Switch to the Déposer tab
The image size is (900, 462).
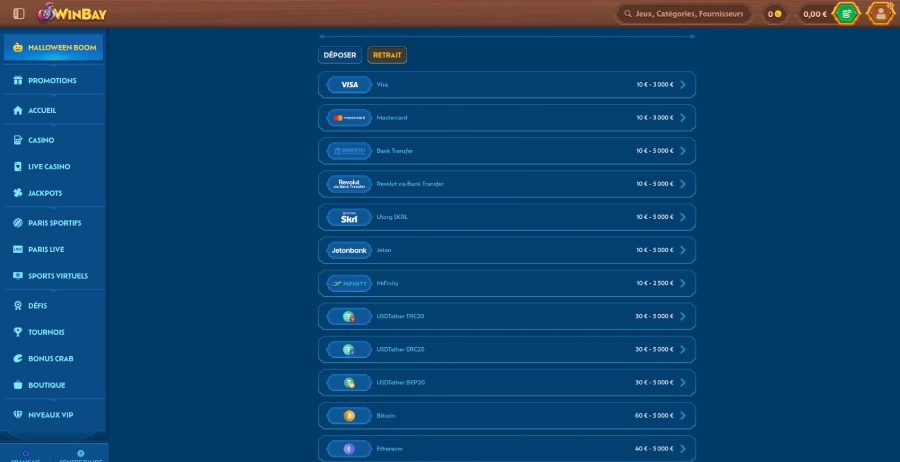[340, 55]
